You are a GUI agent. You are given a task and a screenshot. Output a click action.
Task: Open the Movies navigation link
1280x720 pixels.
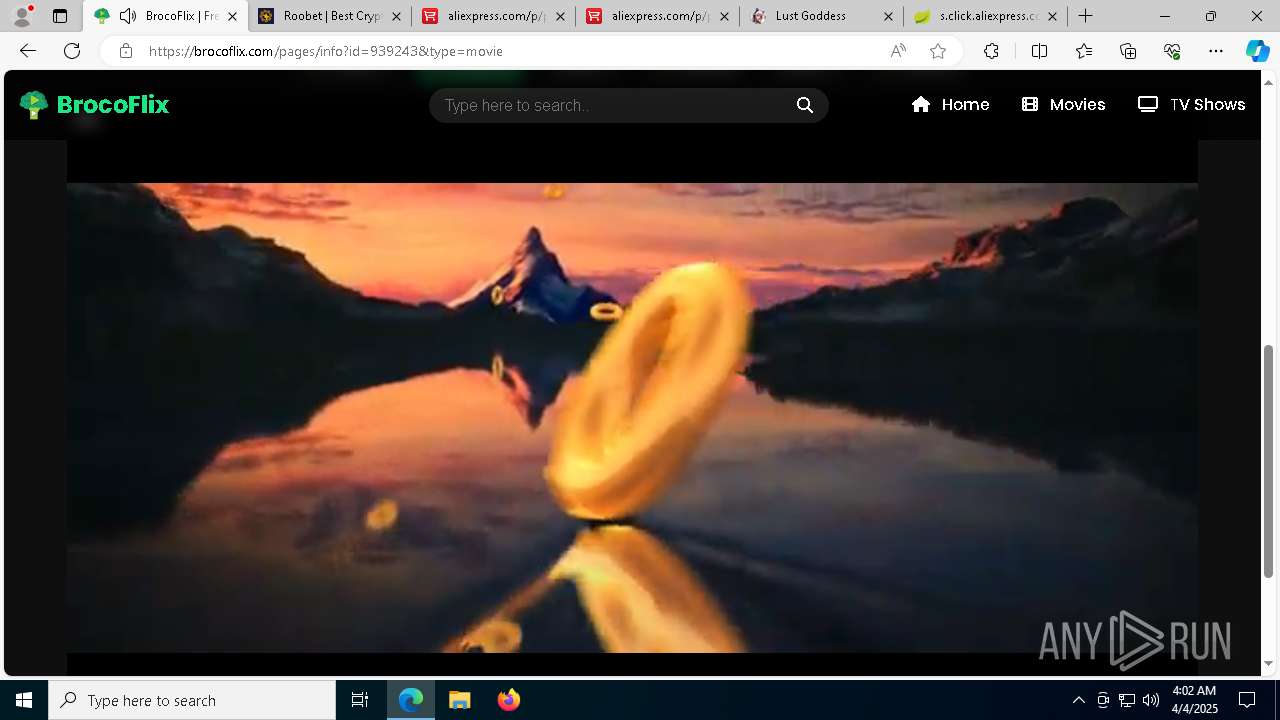click(1063, 104)
